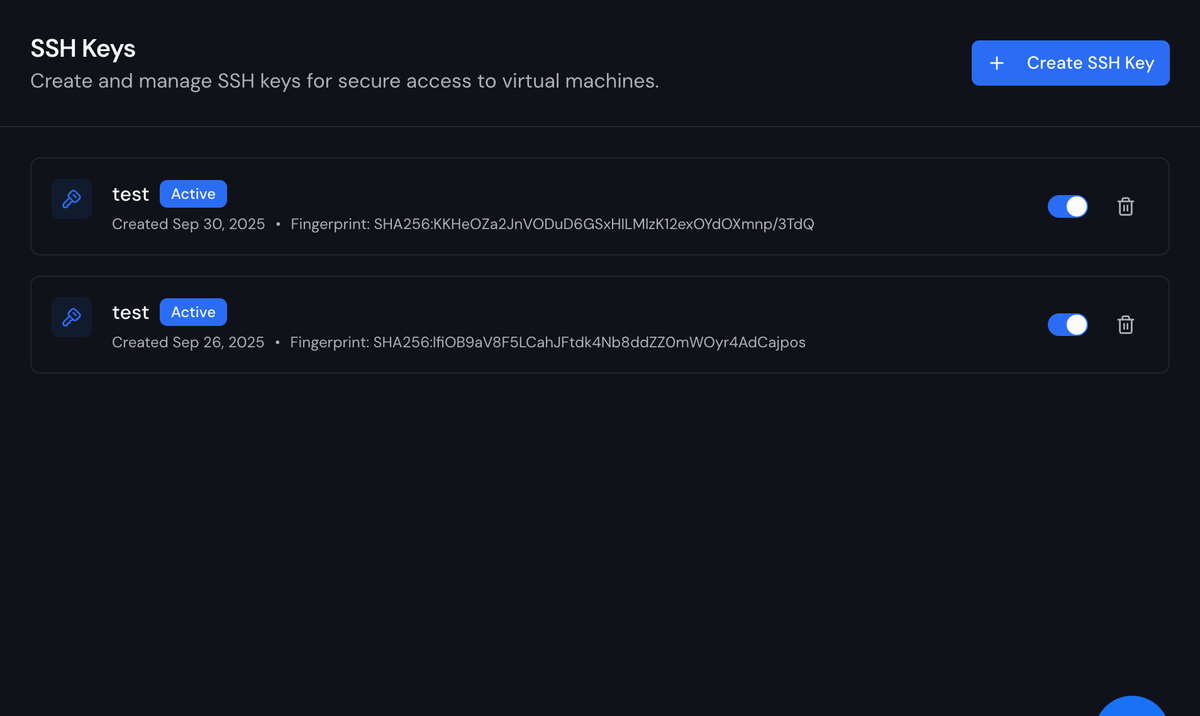This screenshot has height=716, width=1200.
Task: Click the "Created Sep 30, 2025" text
Action: tap(188, 224)
